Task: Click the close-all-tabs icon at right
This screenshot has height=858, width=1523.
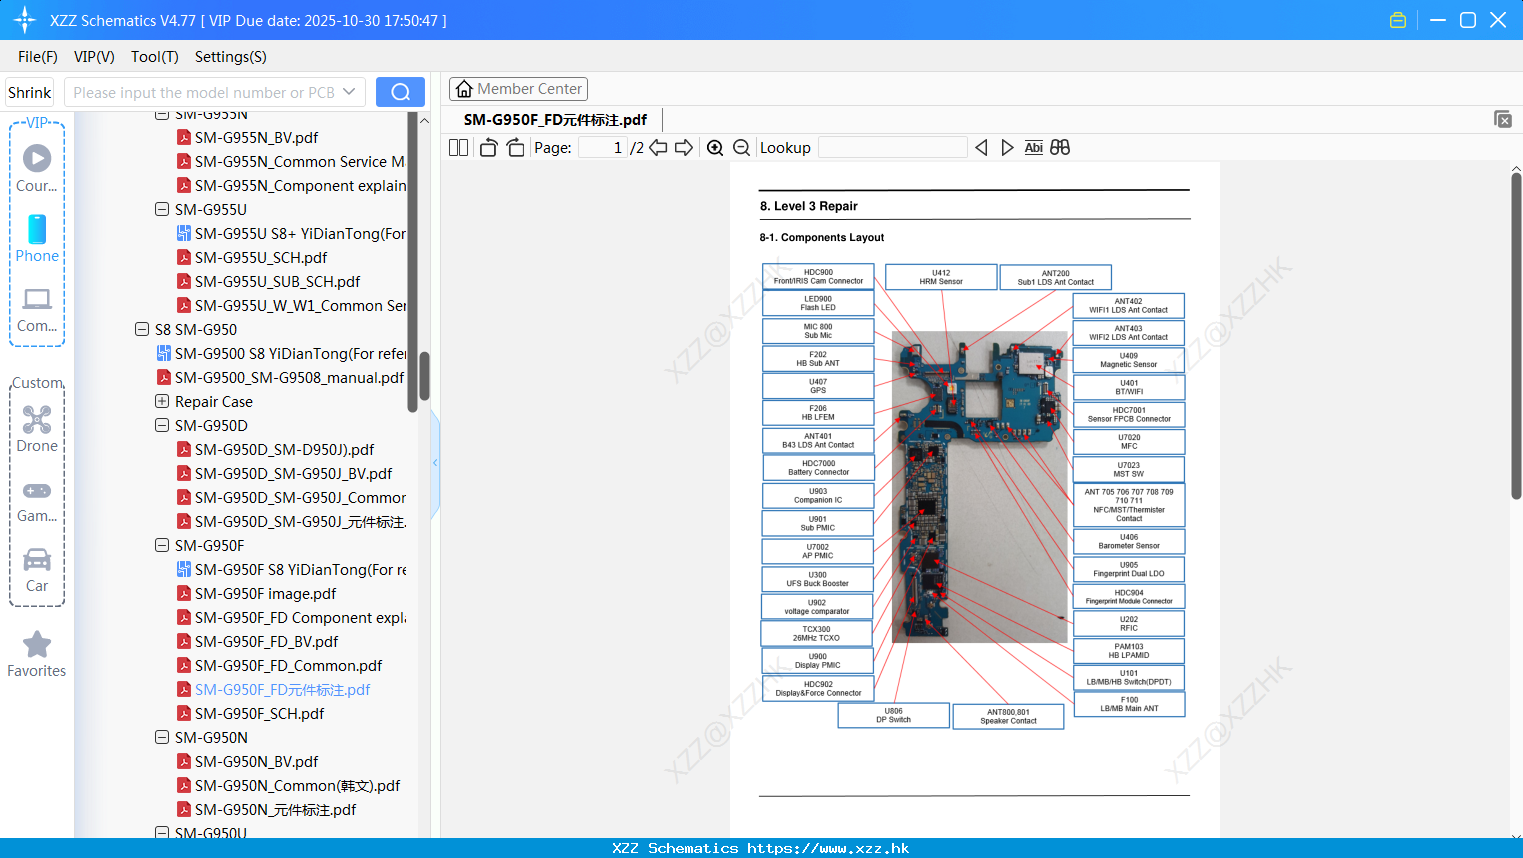Action: (x=1503, y=119)
